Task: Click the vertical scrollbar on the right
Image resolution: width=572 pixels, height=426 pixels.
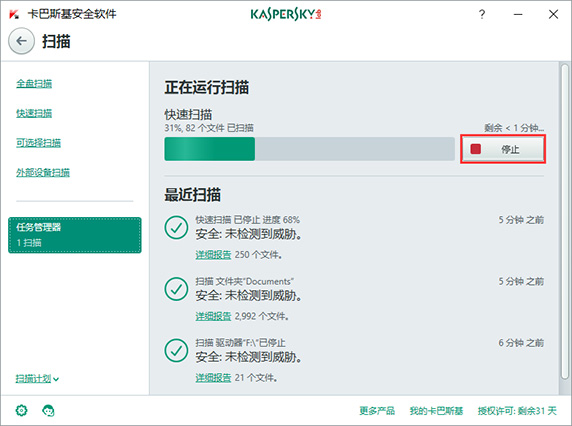Action: 564,222
